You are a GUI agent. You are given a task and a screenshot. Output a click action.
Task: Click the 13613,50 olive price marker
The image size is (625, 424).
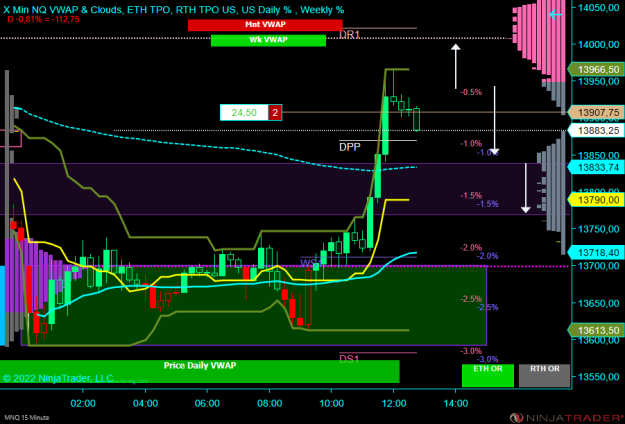pos(598,330)
